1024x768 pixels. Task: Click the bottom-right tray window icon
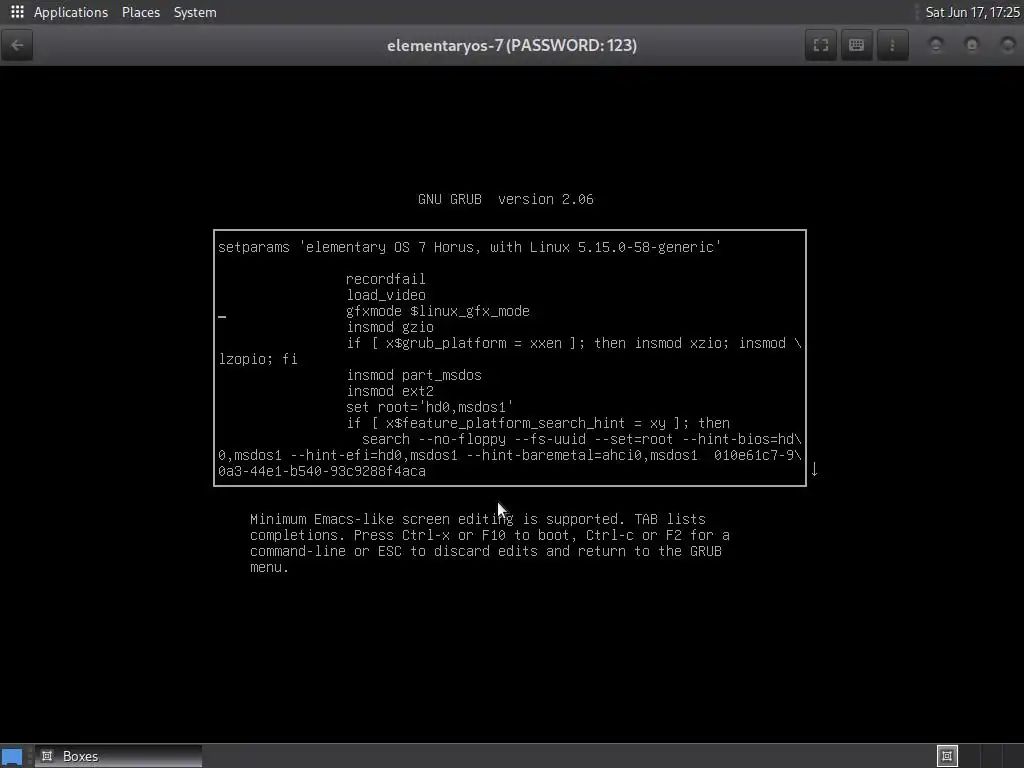click(x=947, y=756)
